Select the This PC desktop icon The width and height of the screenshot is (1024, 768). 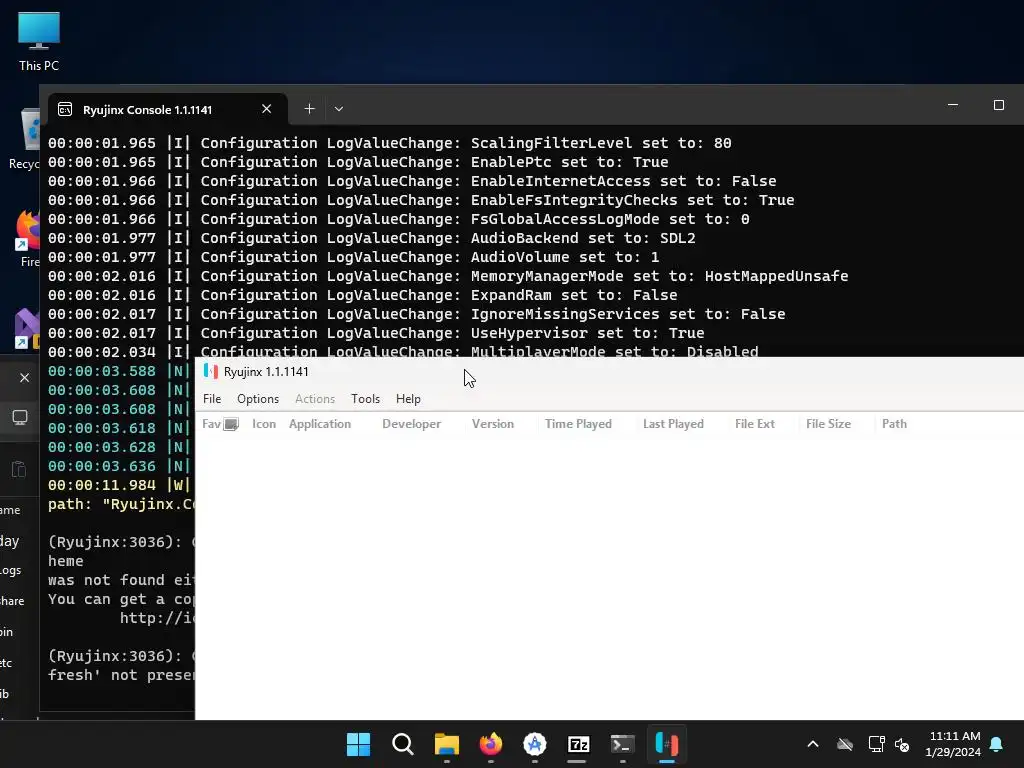[x=39, y=40]
